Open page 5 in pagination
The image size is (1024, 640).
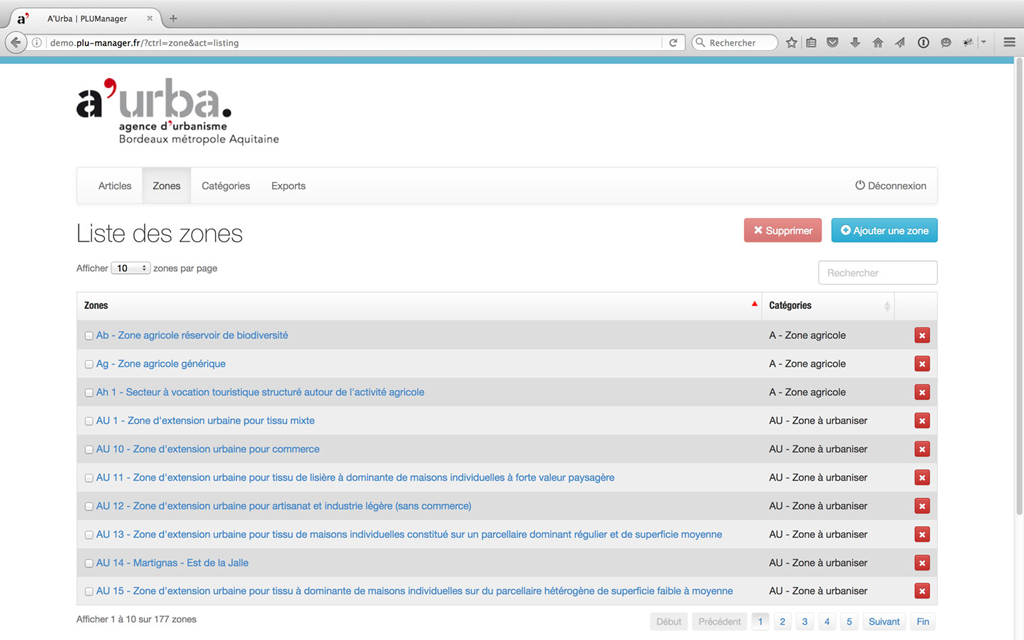pyautogui.click(x=849, y=622)
